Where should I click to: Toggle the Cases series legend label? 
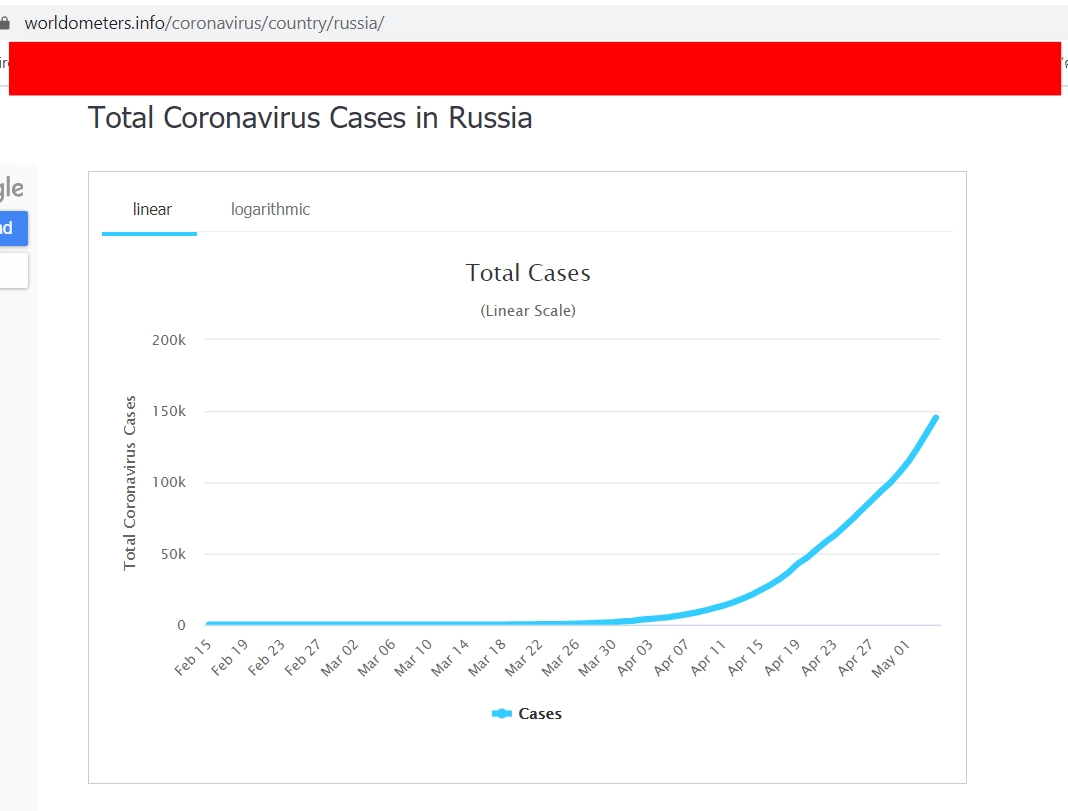pos(540,714)
